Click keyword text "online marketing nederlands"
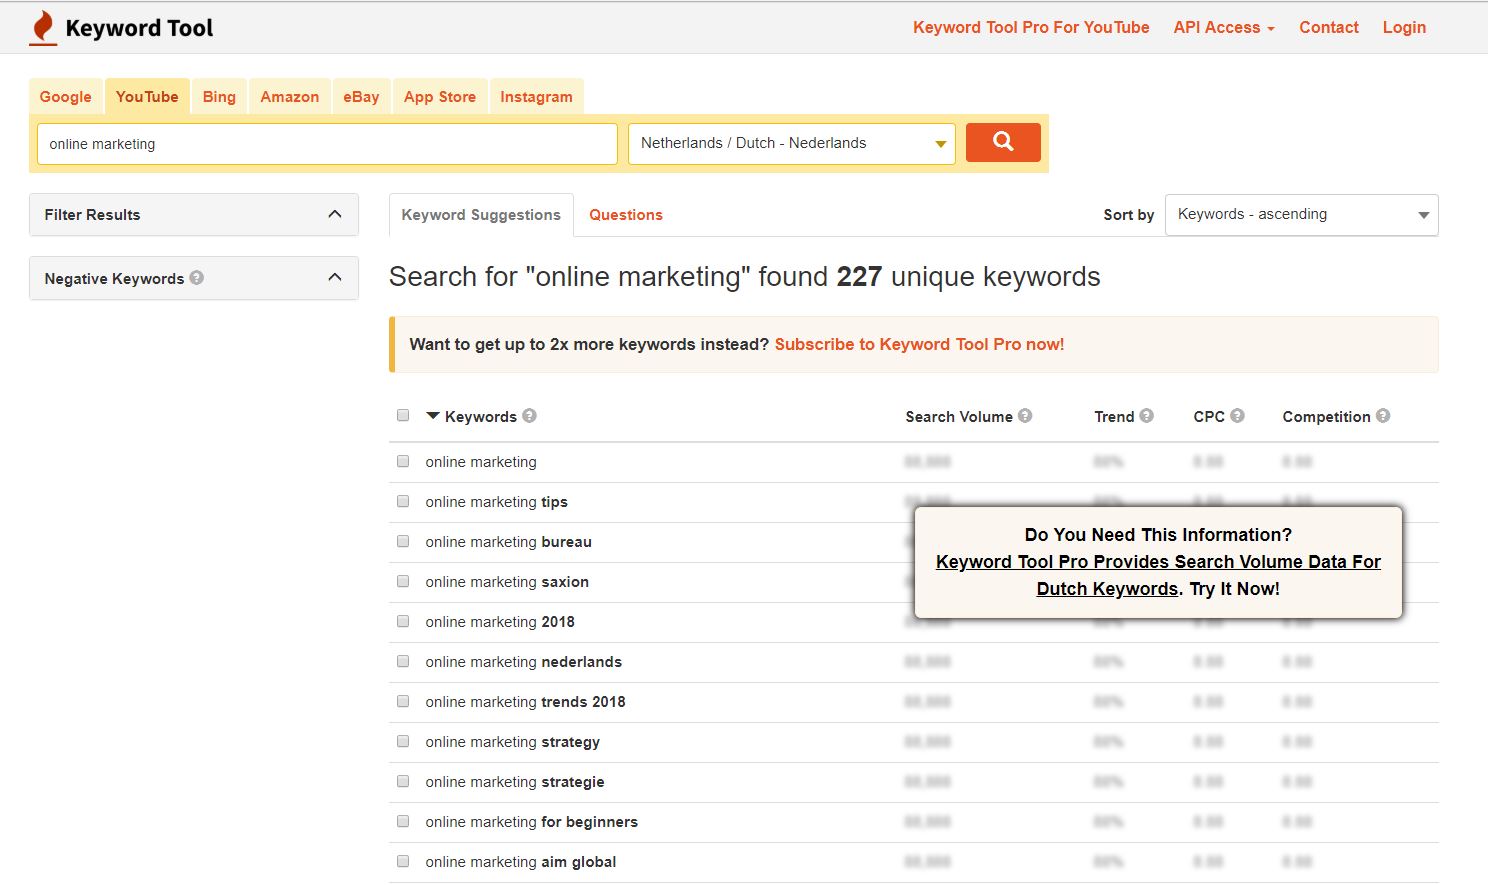1488x885 pixels. [523, 662]
